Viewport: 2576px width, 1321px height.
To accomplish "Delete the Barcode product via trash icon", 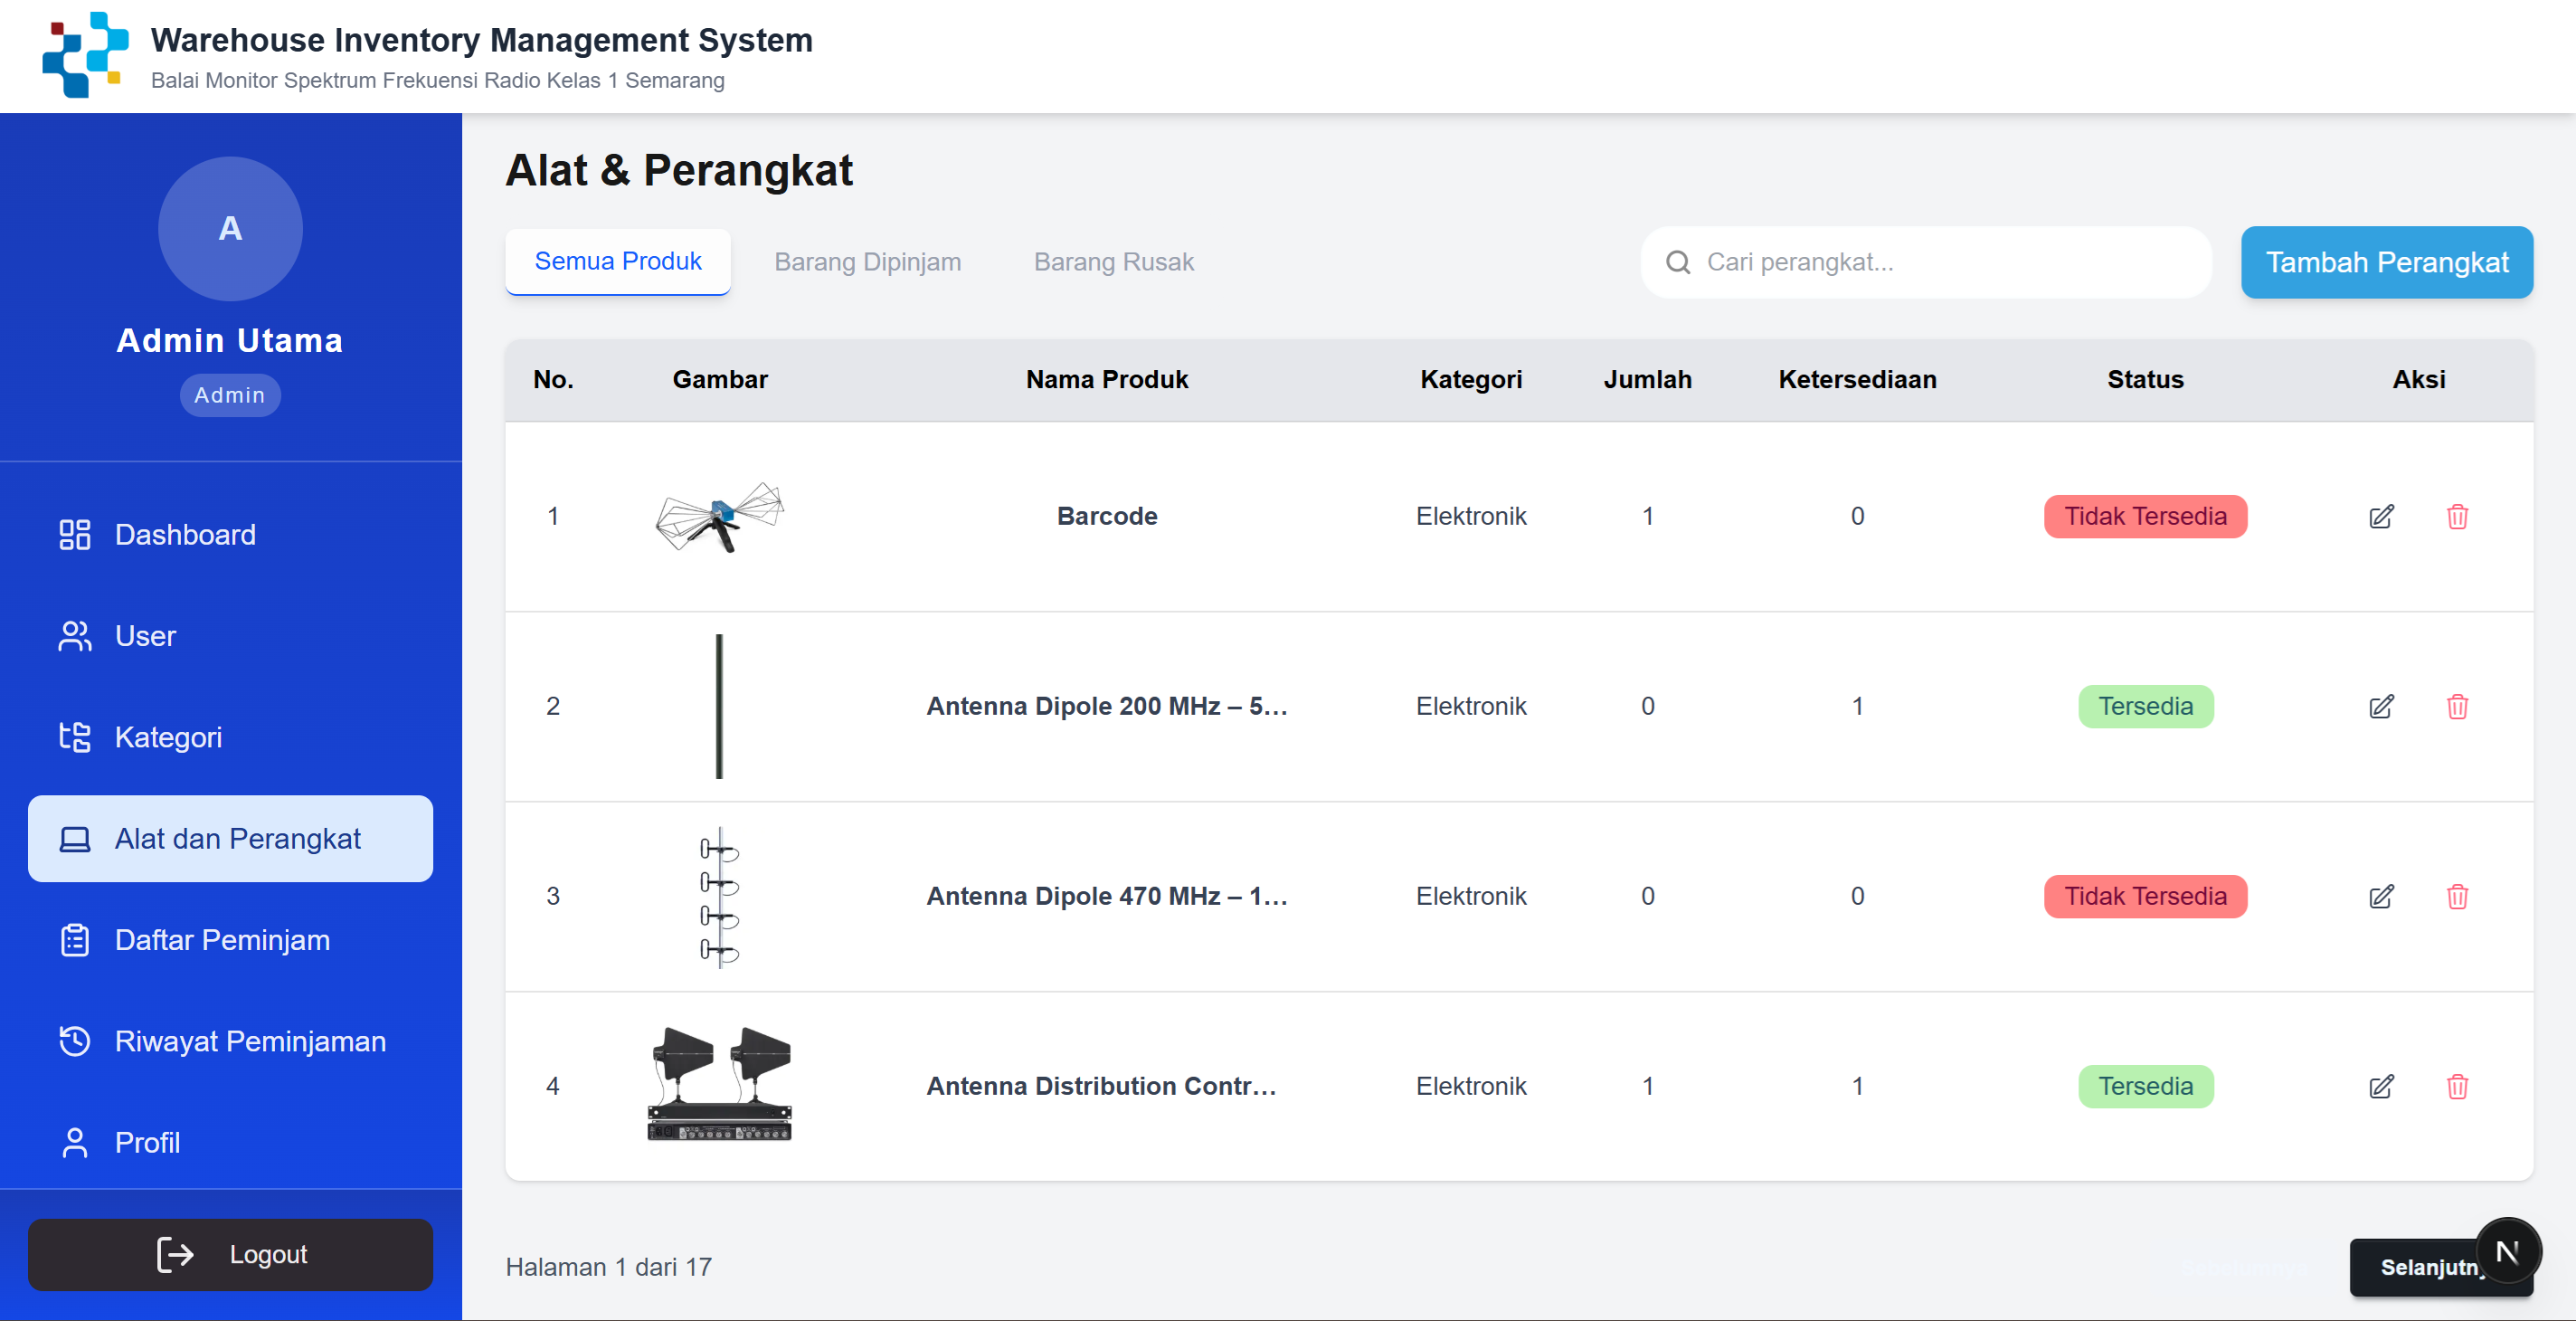I will pyautogui.click(x=2457, y=516).
